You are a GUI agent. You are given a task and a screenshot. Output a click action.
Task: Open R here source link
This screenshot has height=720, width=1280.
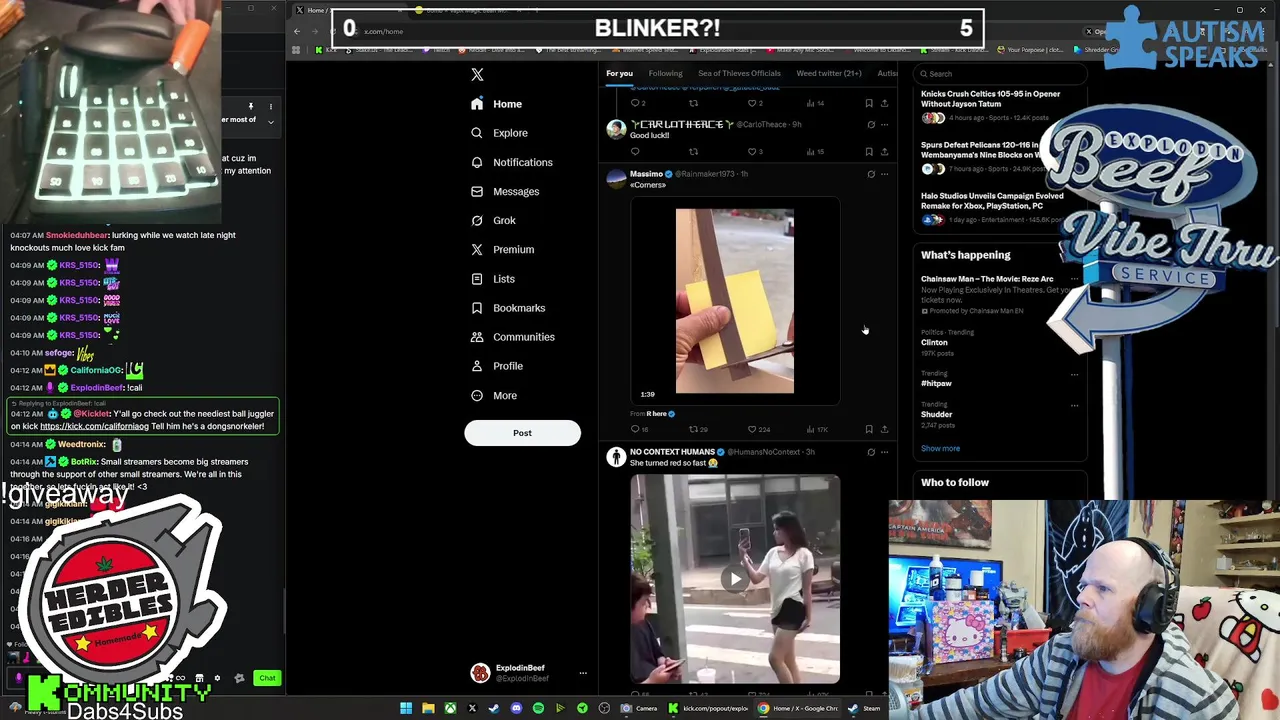[660, 414]
